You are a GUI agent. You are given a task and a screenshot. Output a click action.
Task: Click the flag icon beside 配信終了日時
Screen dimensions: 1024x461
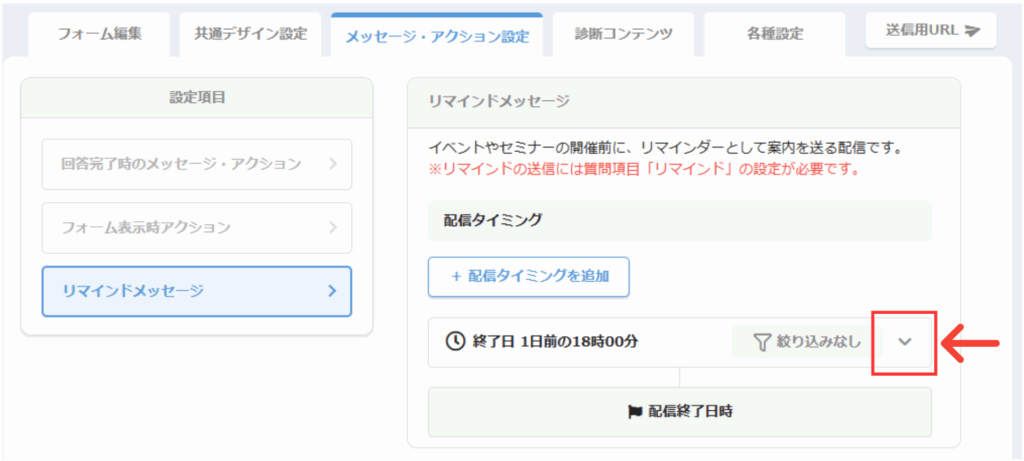click(634, 411)
